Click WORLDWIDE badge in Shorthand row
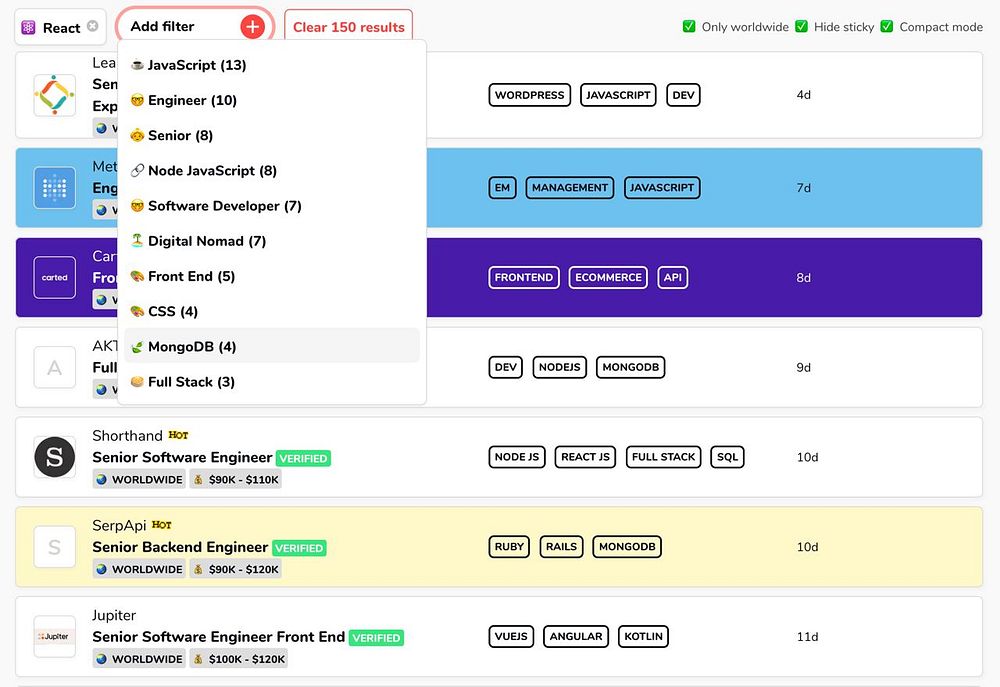 point(139,480)
